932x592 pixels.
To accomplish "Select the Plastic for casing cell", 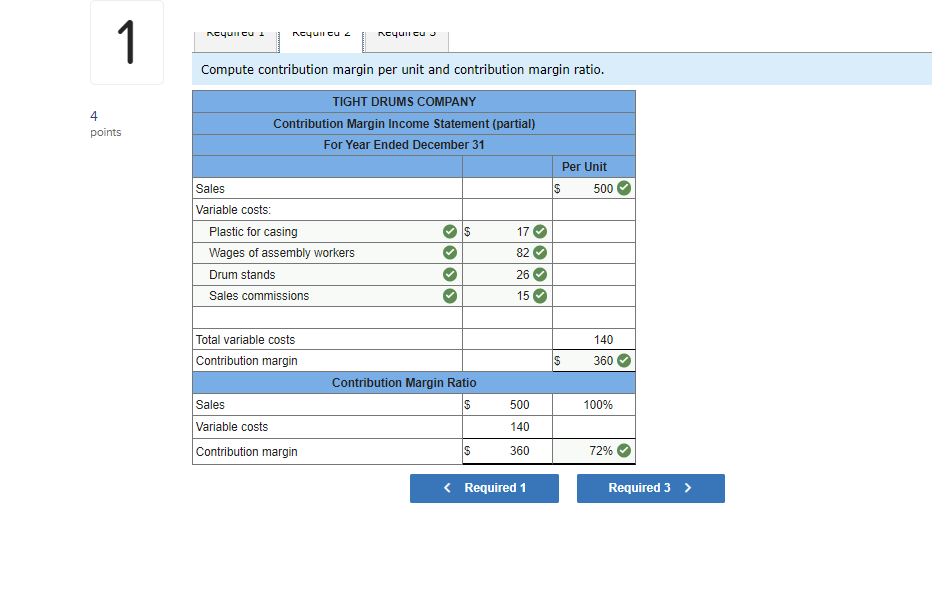I will coord(328,232).
